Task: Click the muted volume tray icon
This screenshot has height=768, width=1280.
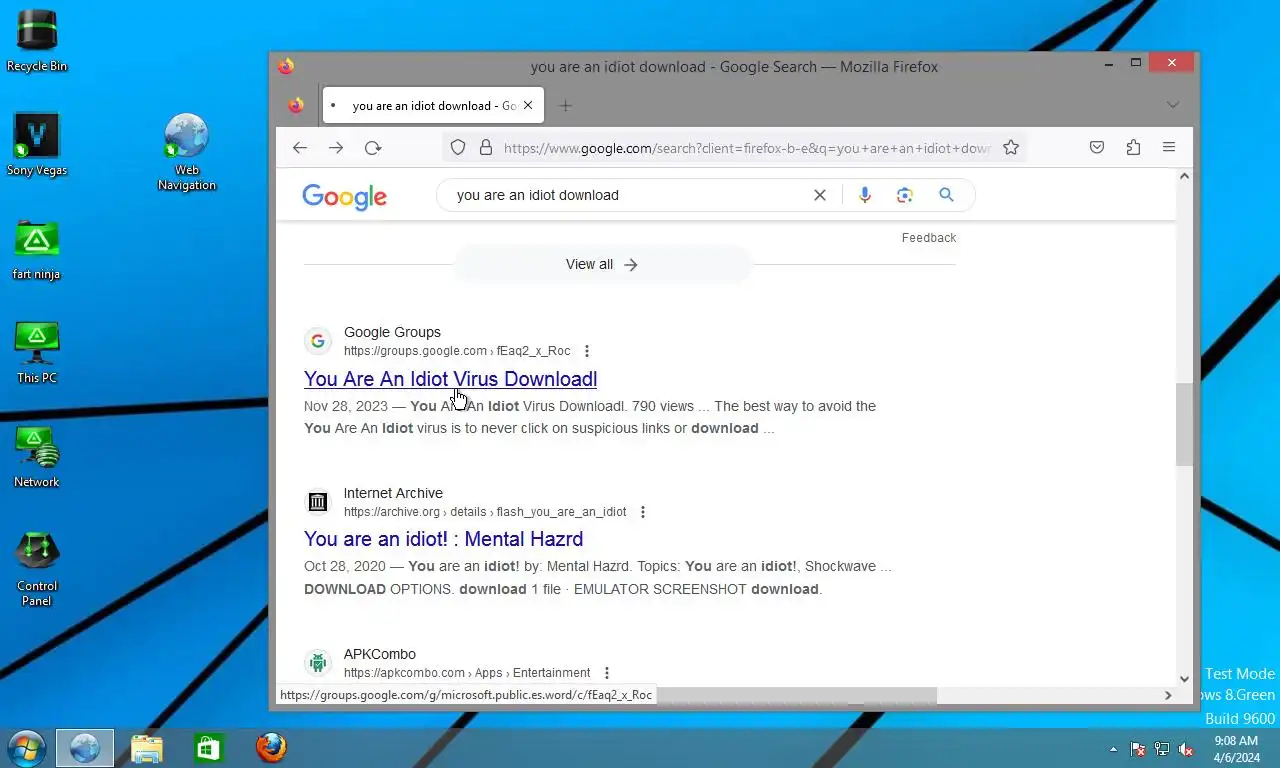Action: (1186, 749)
